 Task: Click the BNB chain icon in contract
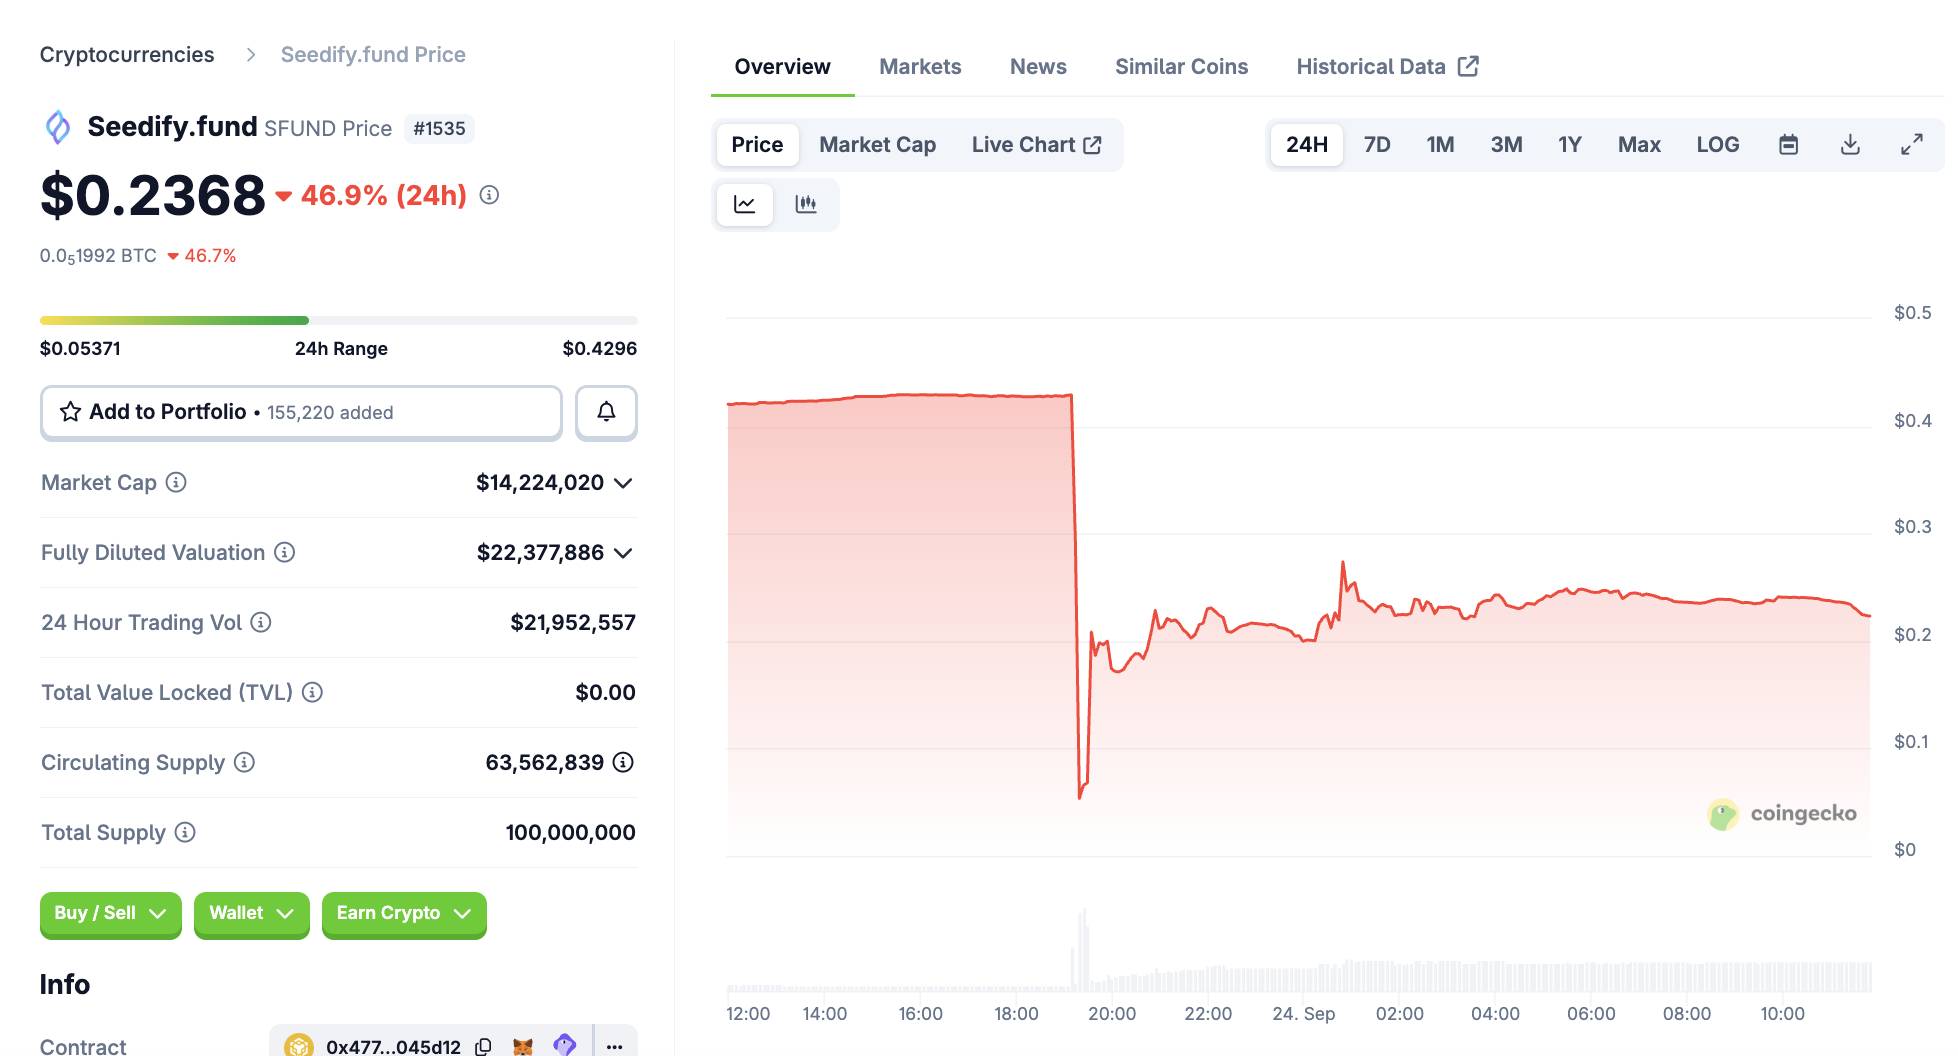tap(299, 1046)
